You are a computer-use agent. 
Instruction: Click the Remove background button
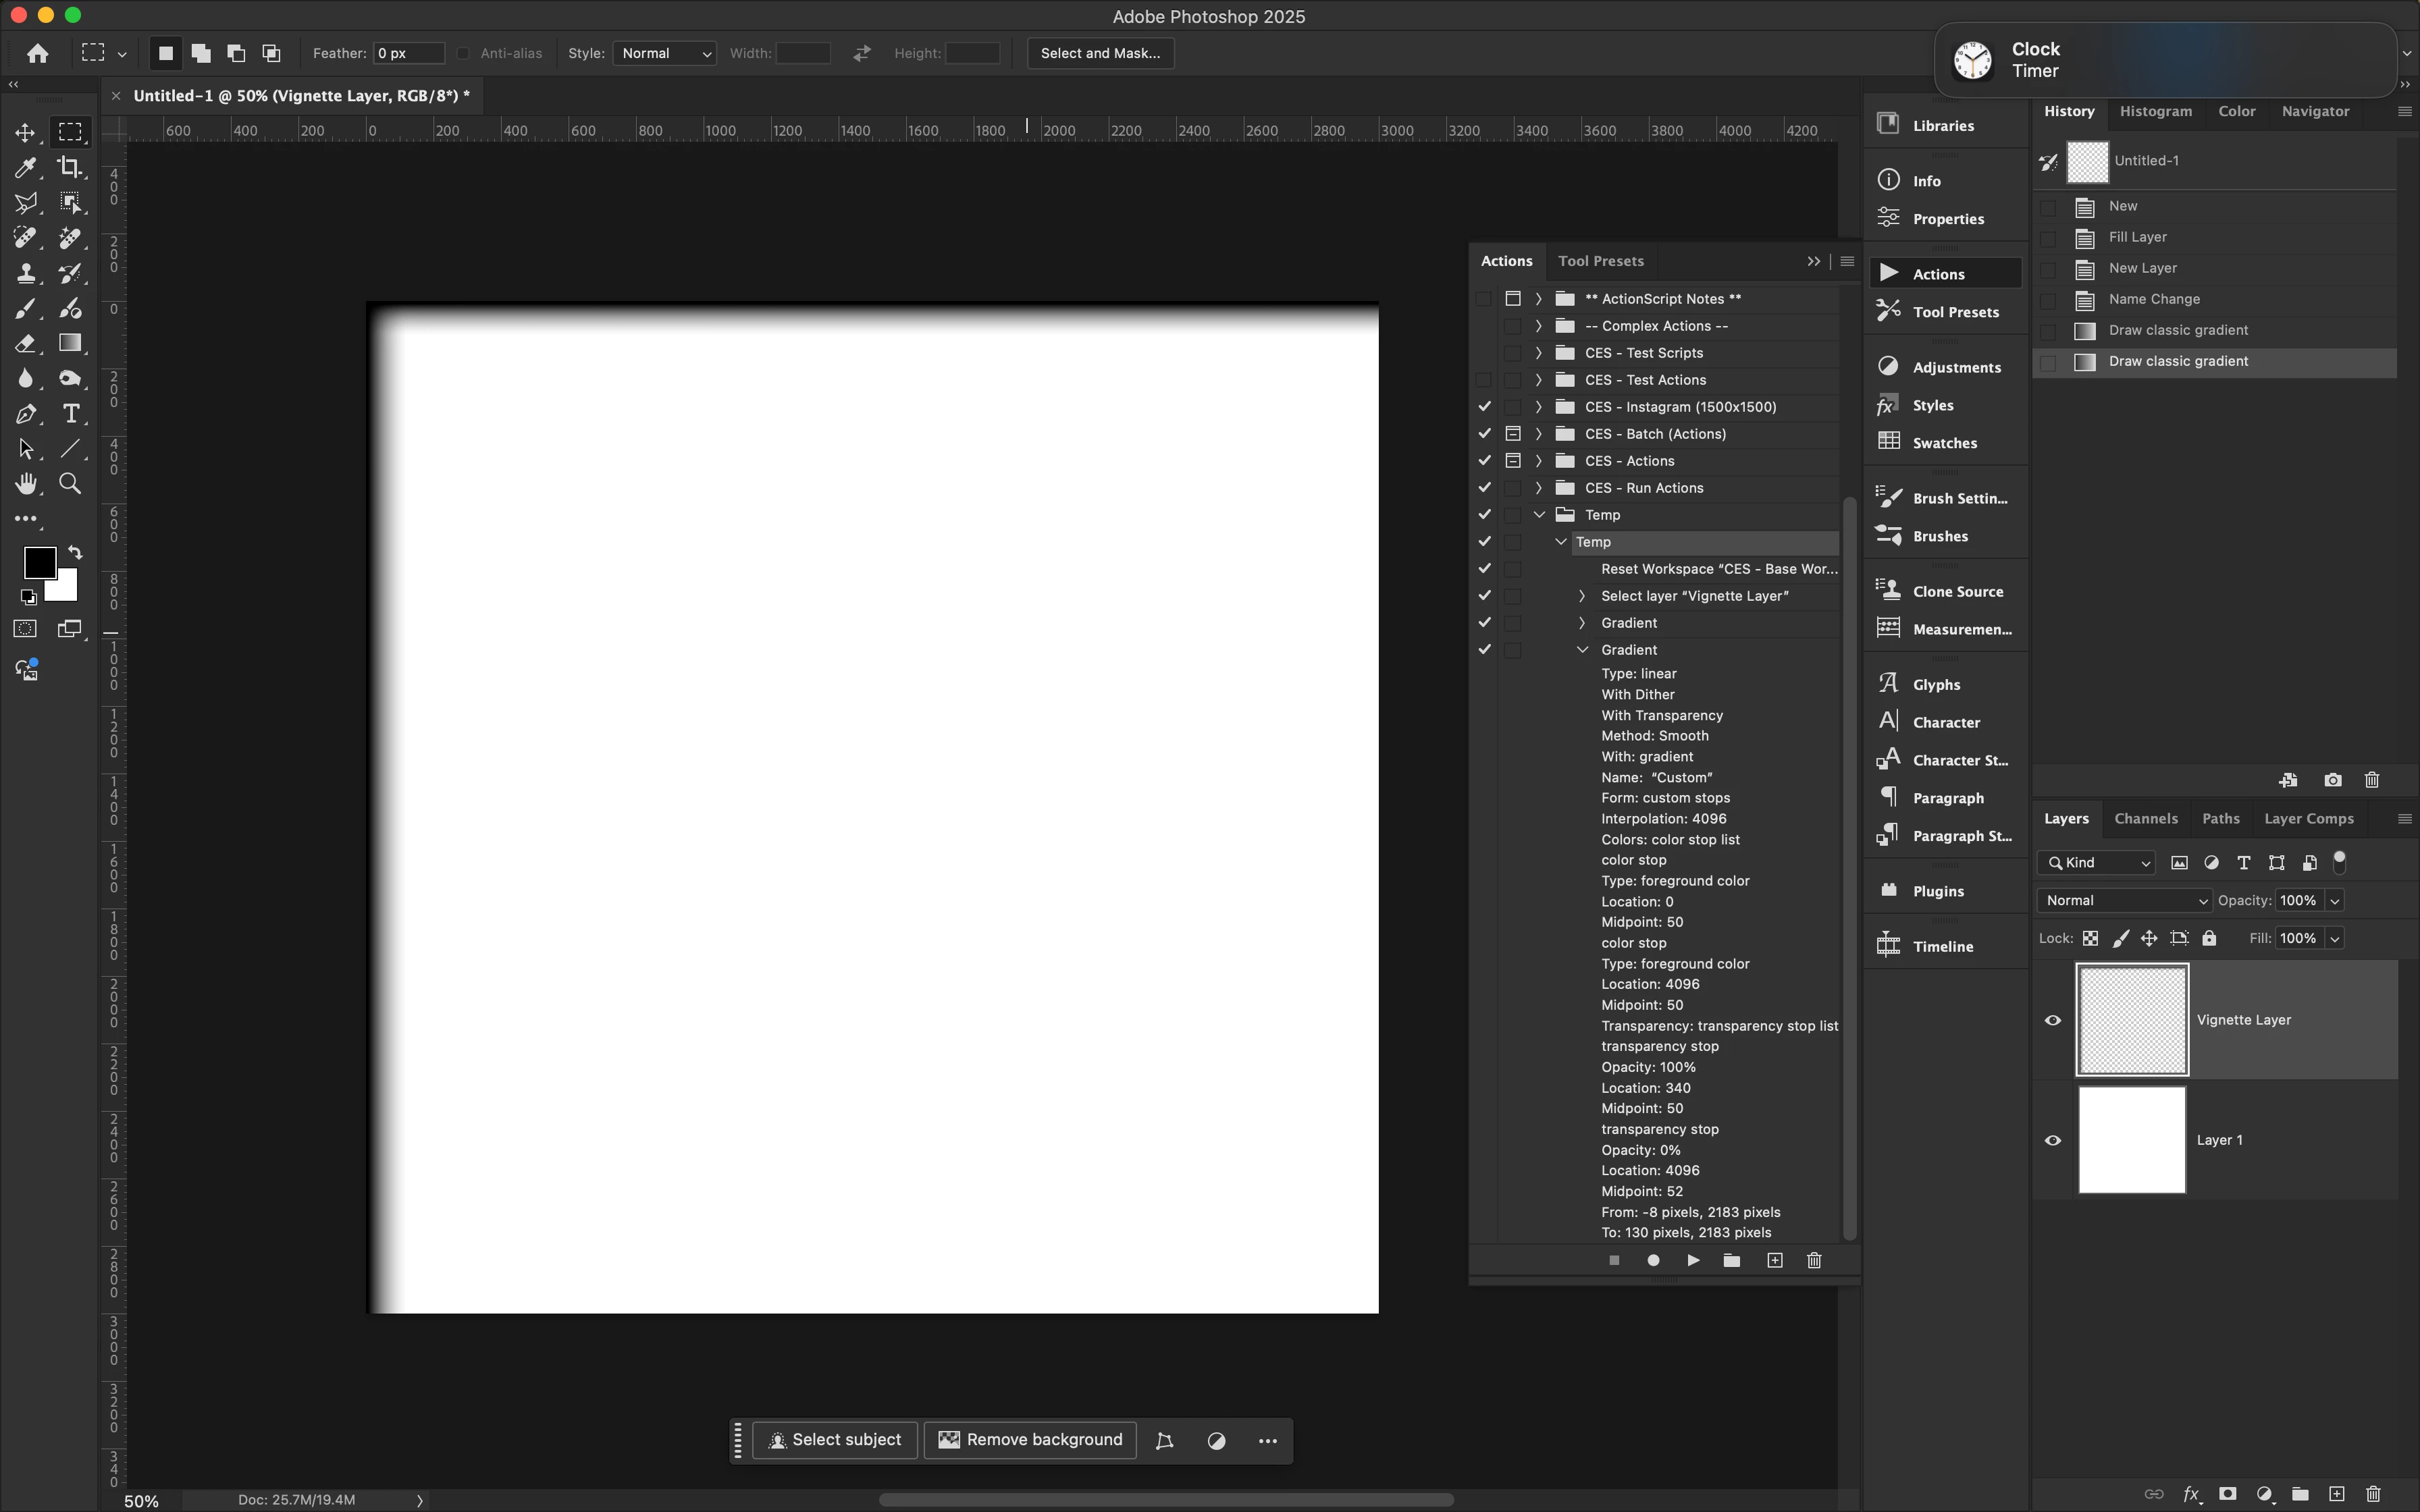click(1030, 1440)
